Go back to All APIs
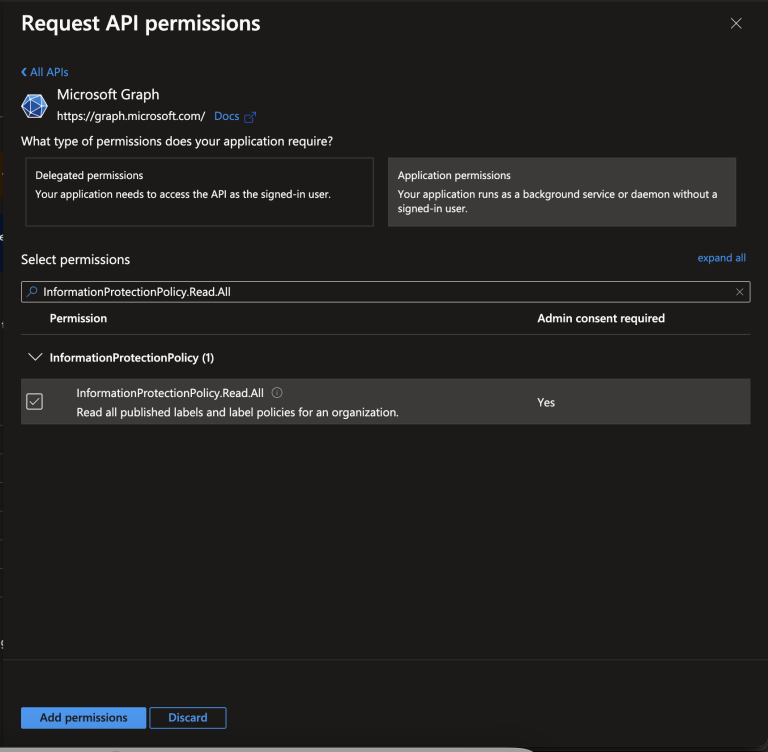The height and width of the screenshot is (752, 768). tap(45, 72)
